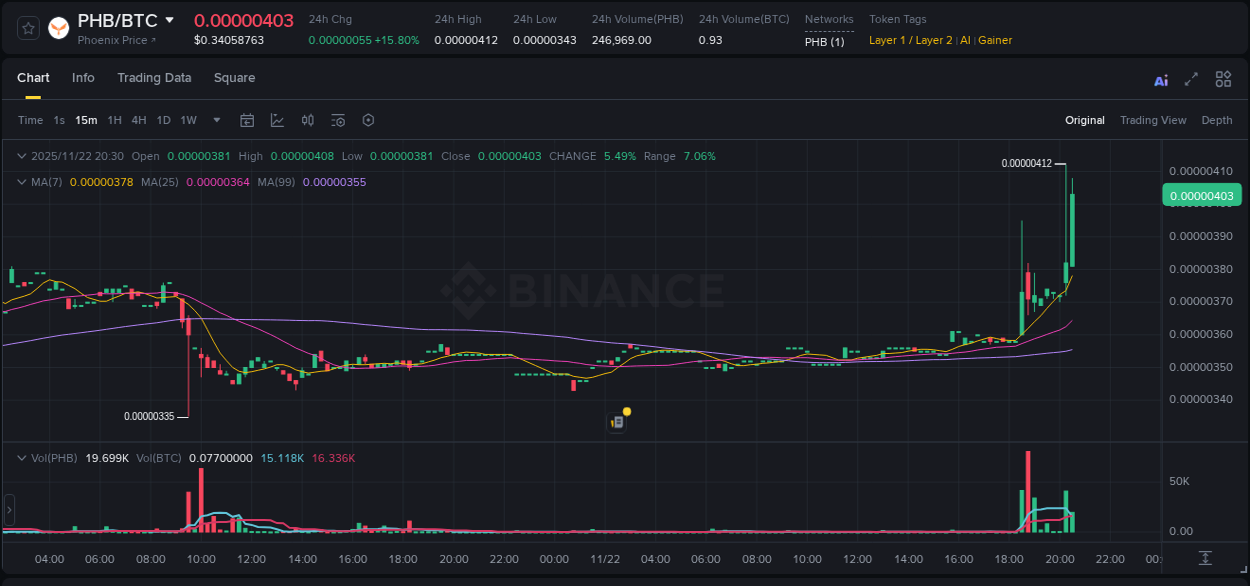Toggle the favorite star for PHB/BTC

click(28, 28)
